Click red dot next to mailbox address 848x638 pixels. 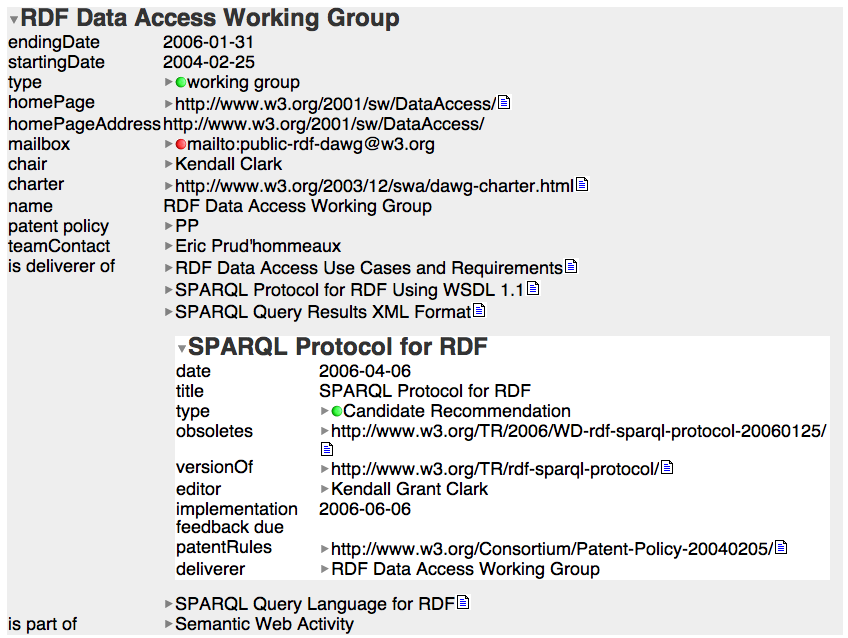point(181,145)
